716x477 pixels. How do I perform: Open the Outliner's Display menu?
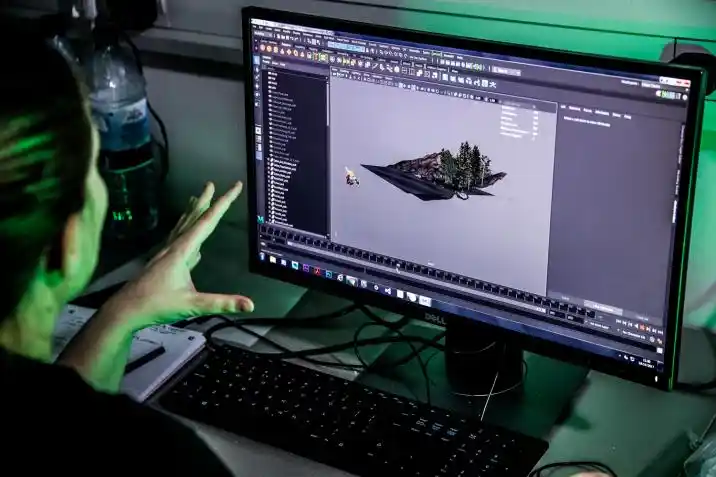point(267,62)
